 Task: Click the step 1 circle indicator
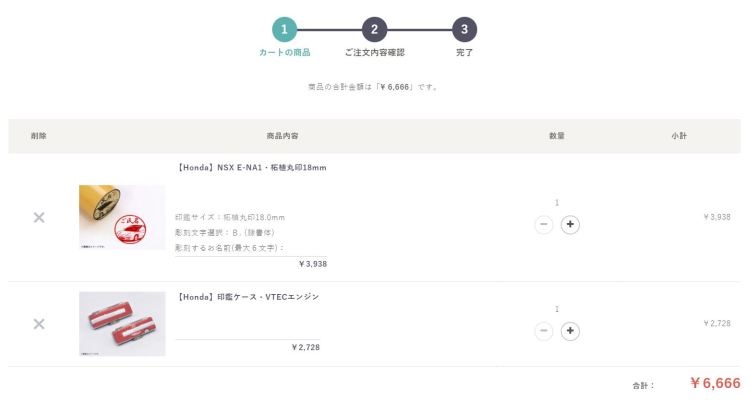click(x=284, y=30)
